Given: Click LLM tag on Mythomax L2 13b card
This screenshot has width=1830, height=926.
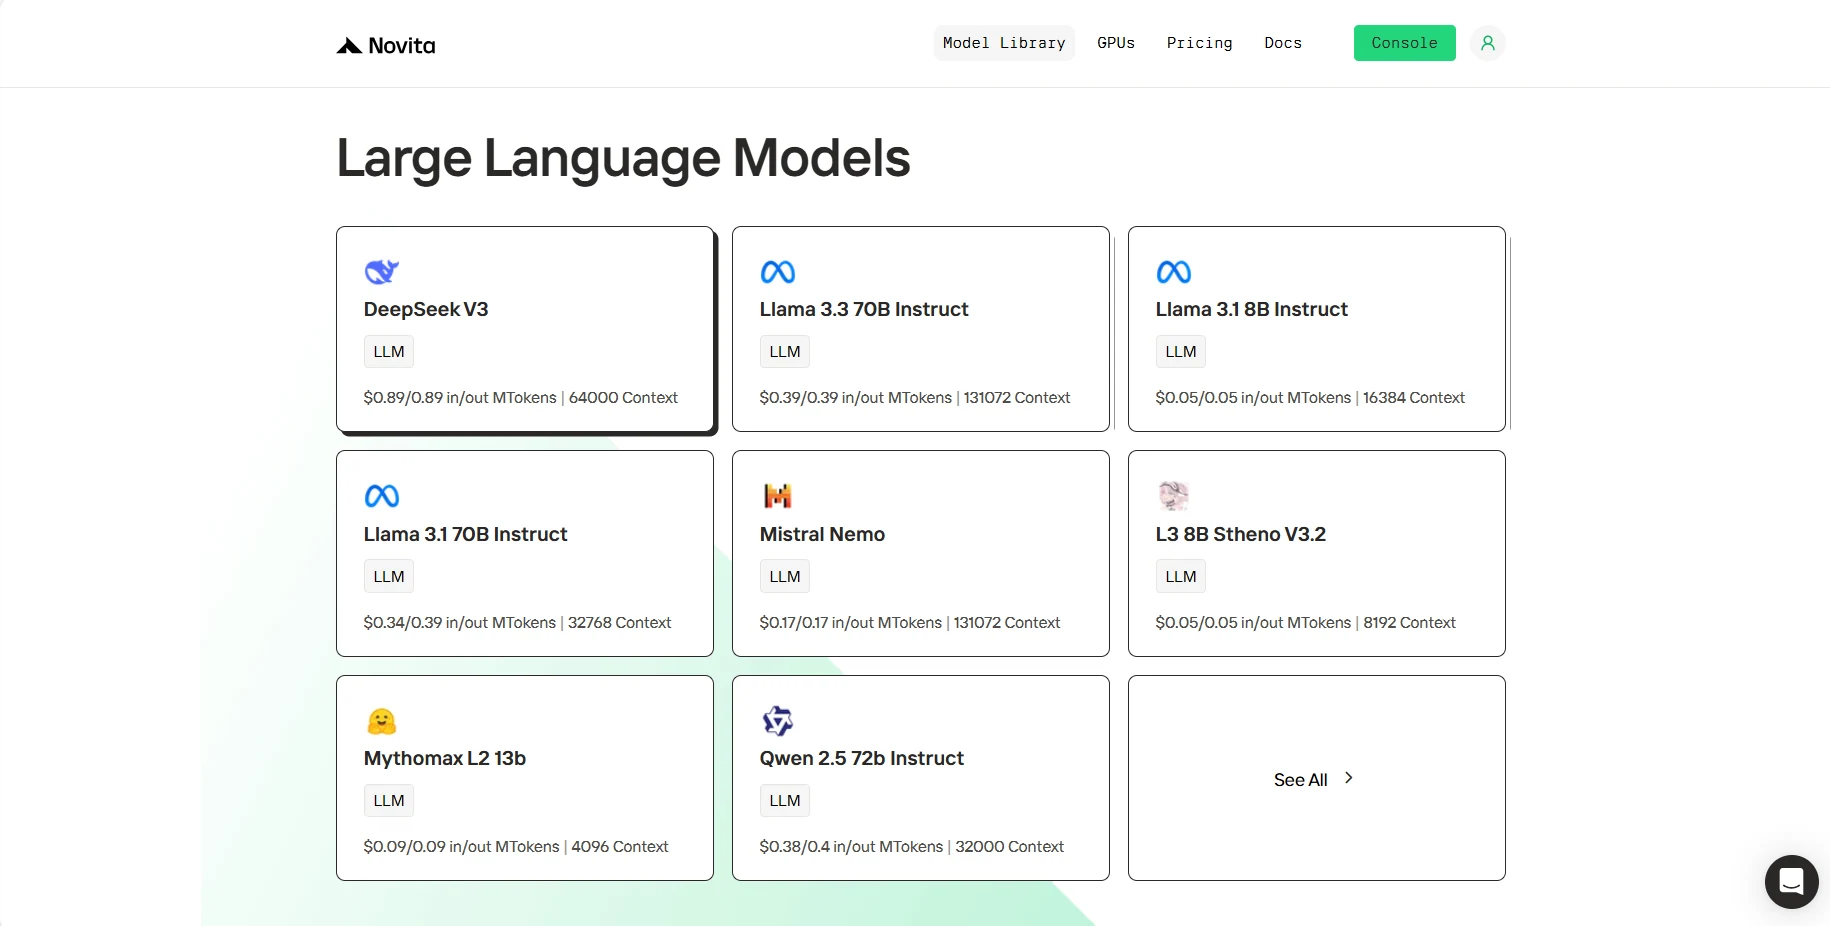Looking at the screenshot, I should coord(389,801).
